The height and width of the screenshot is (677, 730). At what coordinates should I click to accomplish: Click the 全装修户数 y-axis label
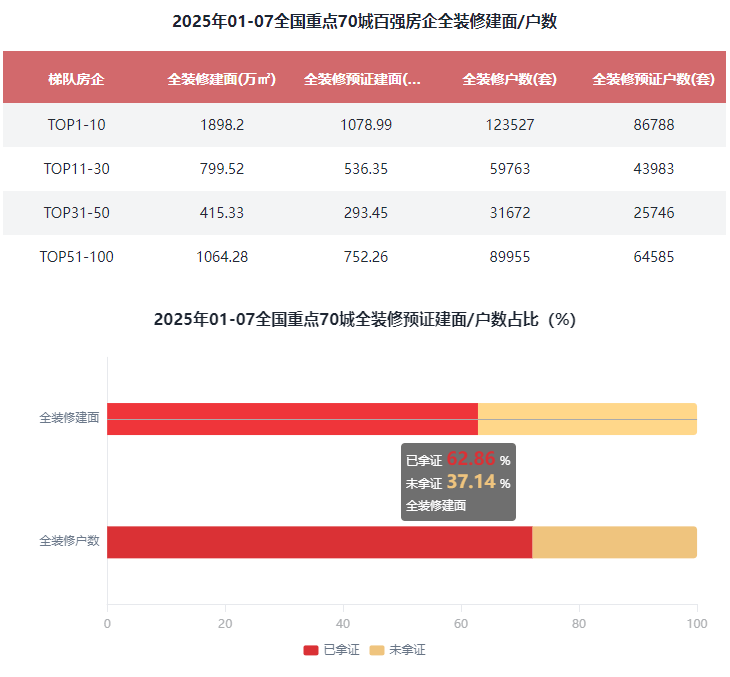pos(69,541)
